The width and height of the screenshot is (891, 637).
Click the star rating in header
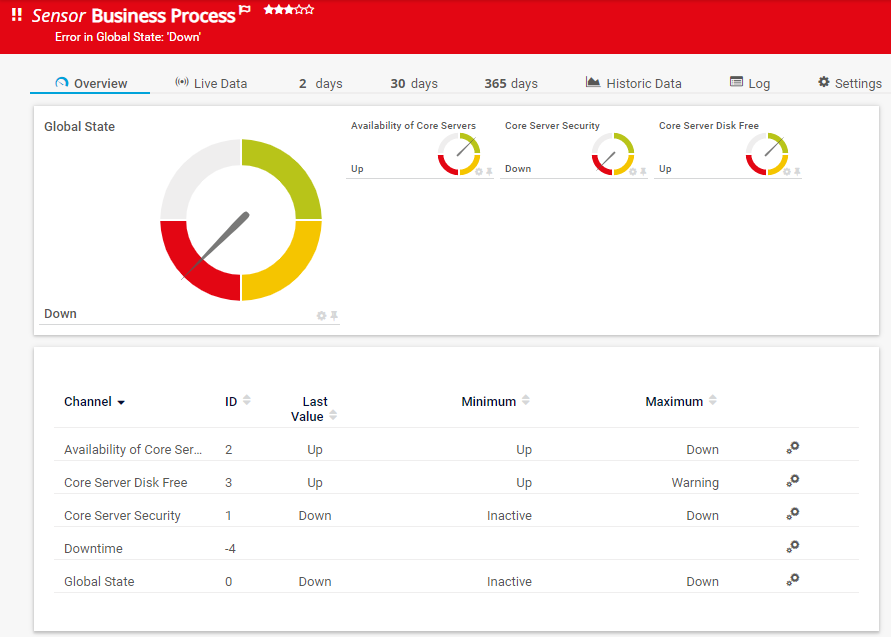coord(289,10)
